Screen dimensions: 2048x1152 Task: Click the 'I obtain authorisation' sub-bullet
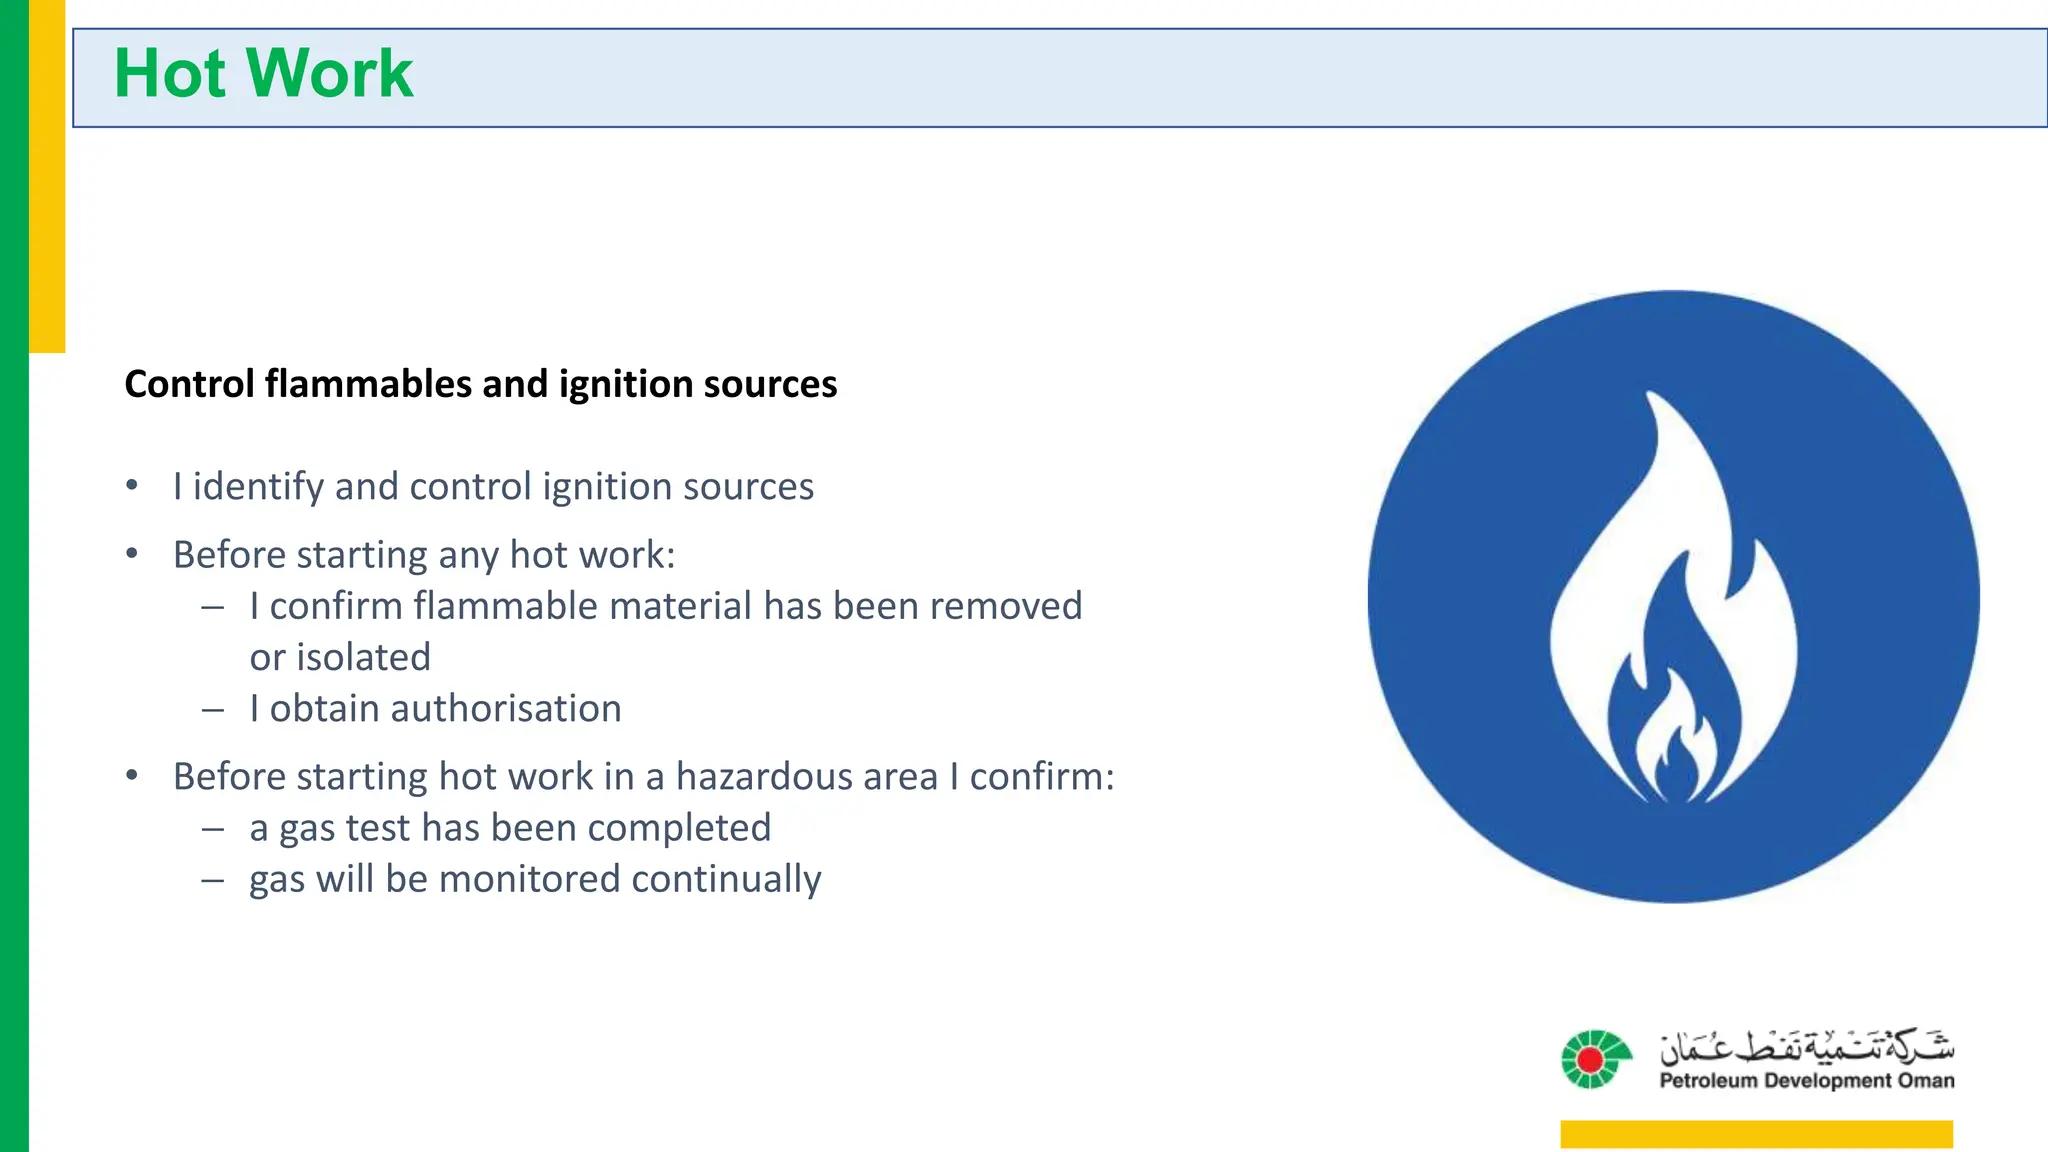tap(435, 708)
